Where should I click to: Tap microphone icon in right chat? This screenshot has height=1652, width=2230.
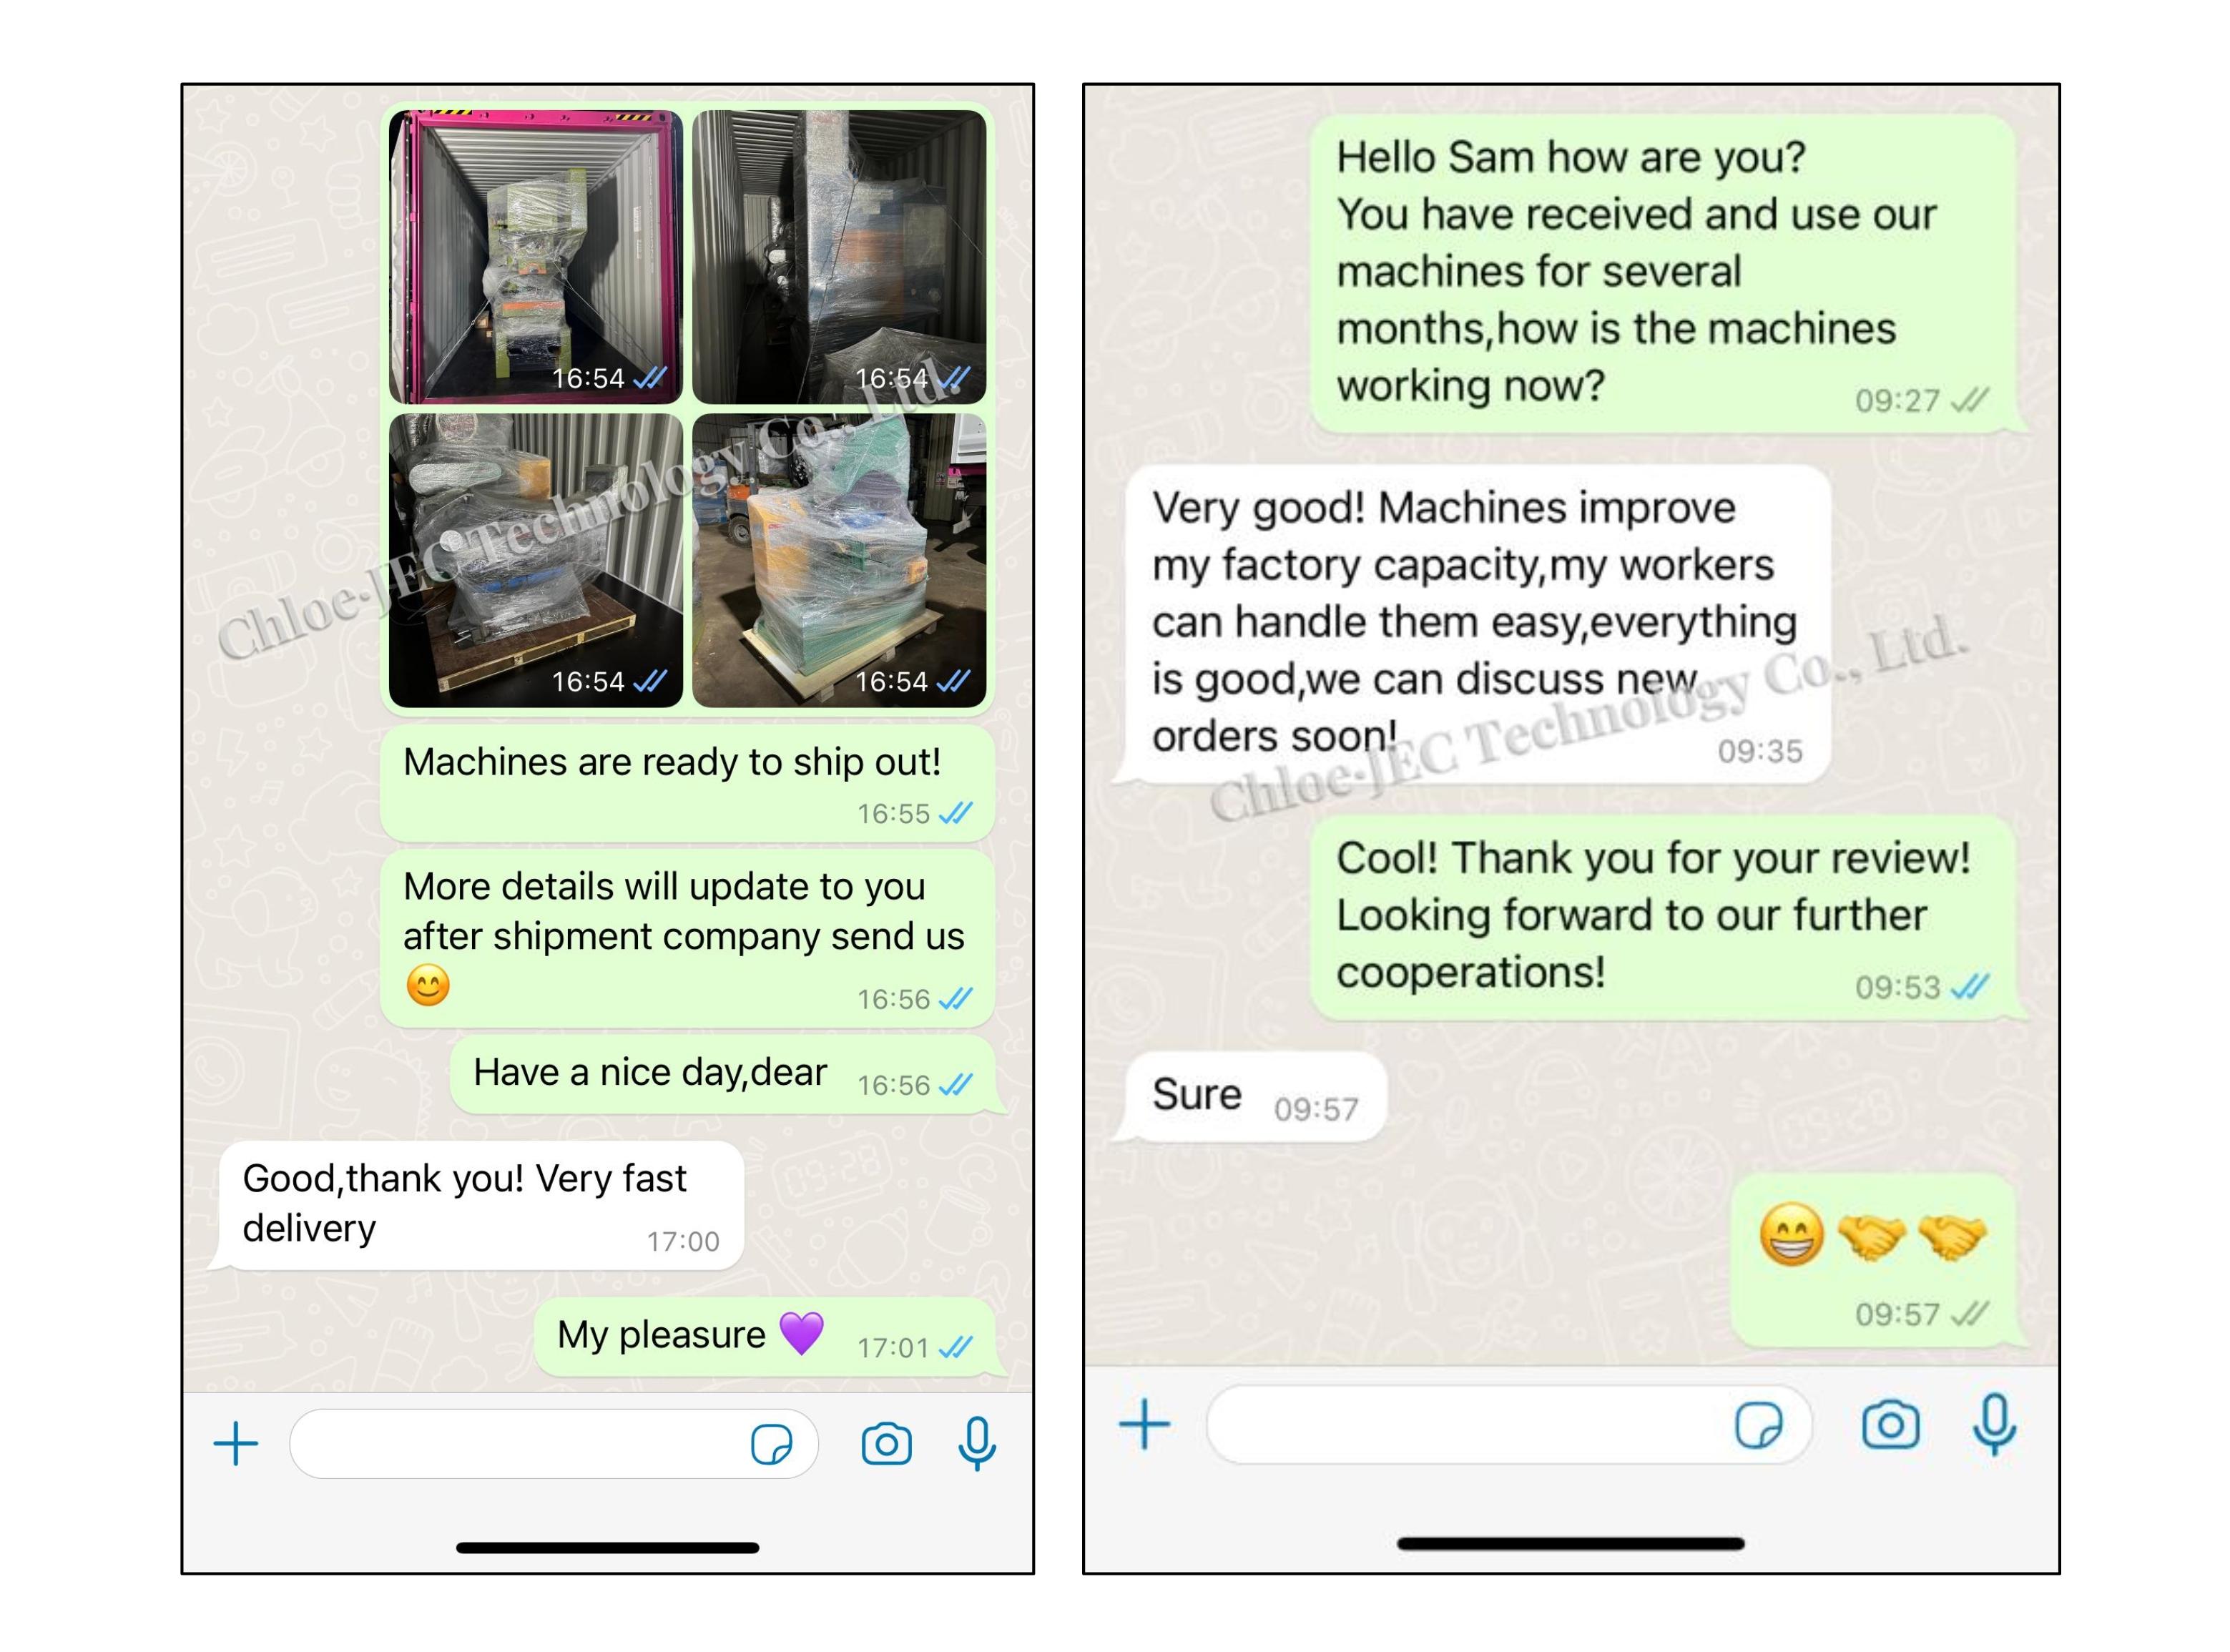pyautogui.click(x=1994, y=1424)
